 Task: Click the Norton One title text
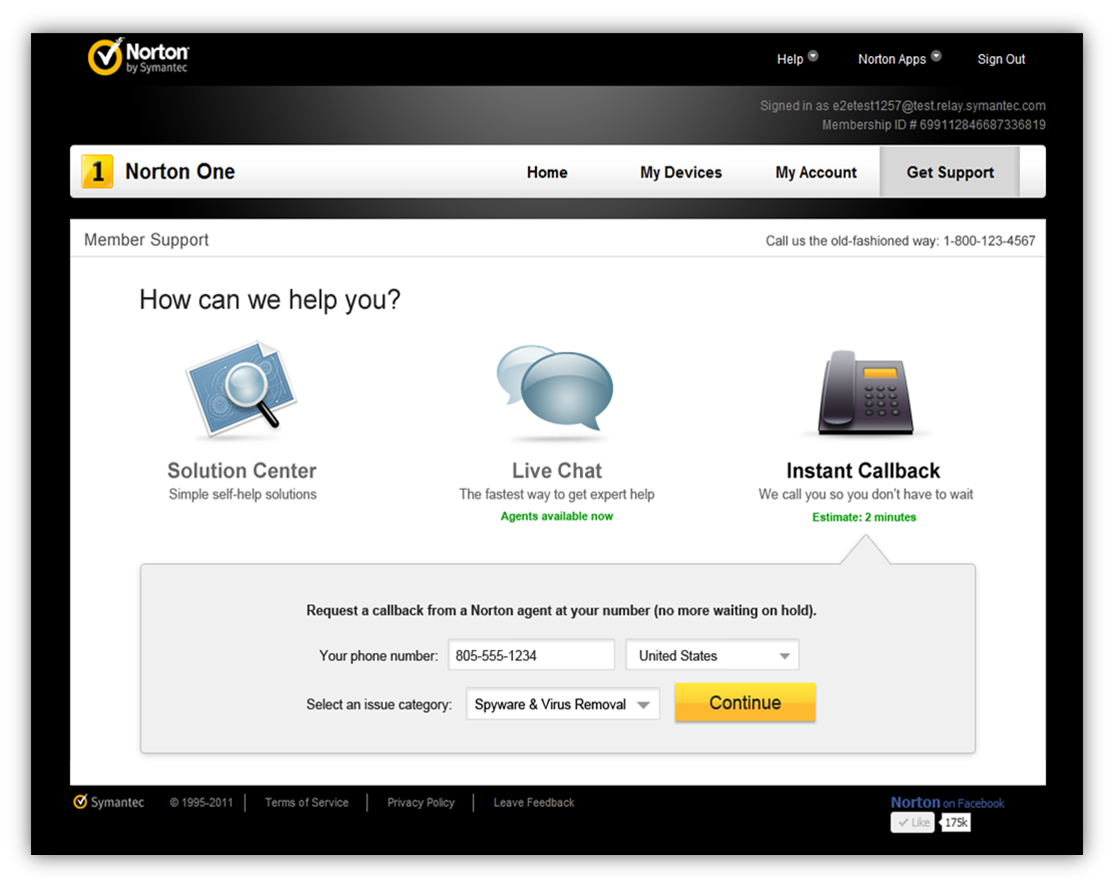[x=180, y=171]
